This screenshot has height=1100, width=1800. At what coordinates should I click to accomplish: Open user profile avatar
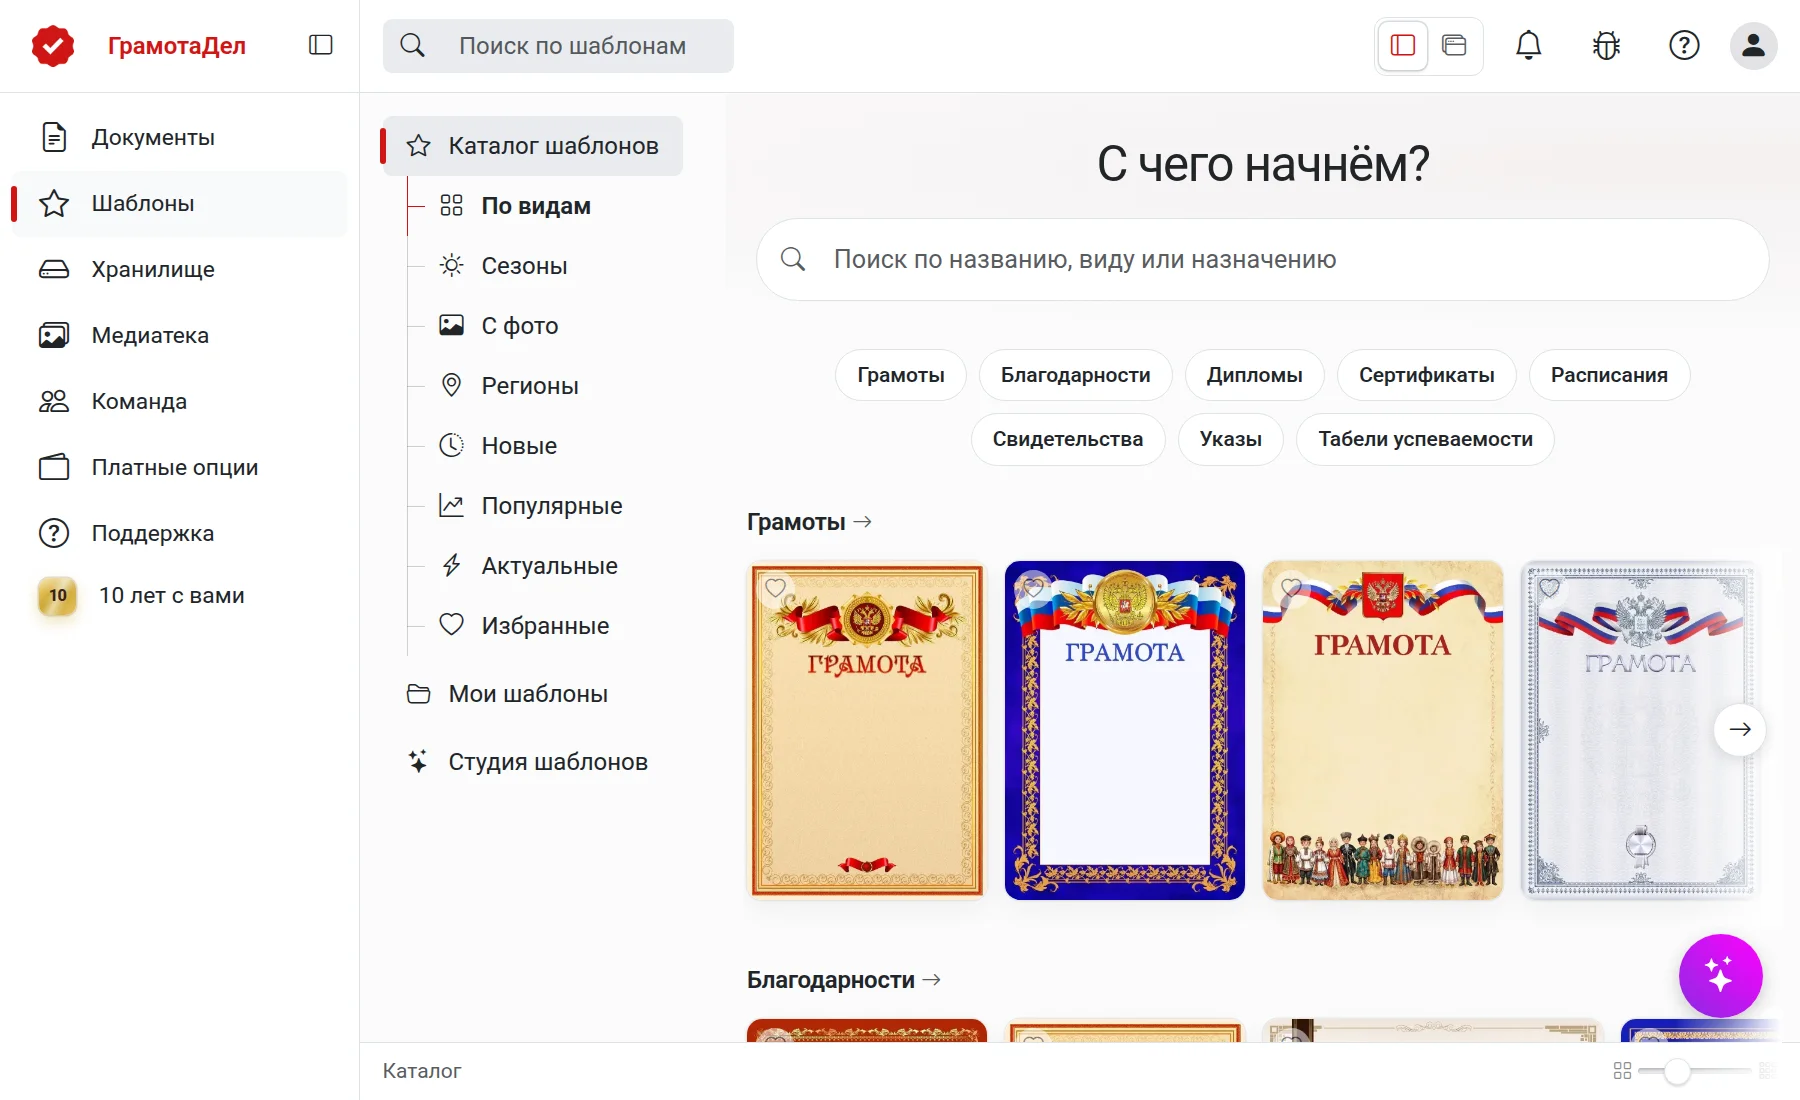(x=1753, y=45)
